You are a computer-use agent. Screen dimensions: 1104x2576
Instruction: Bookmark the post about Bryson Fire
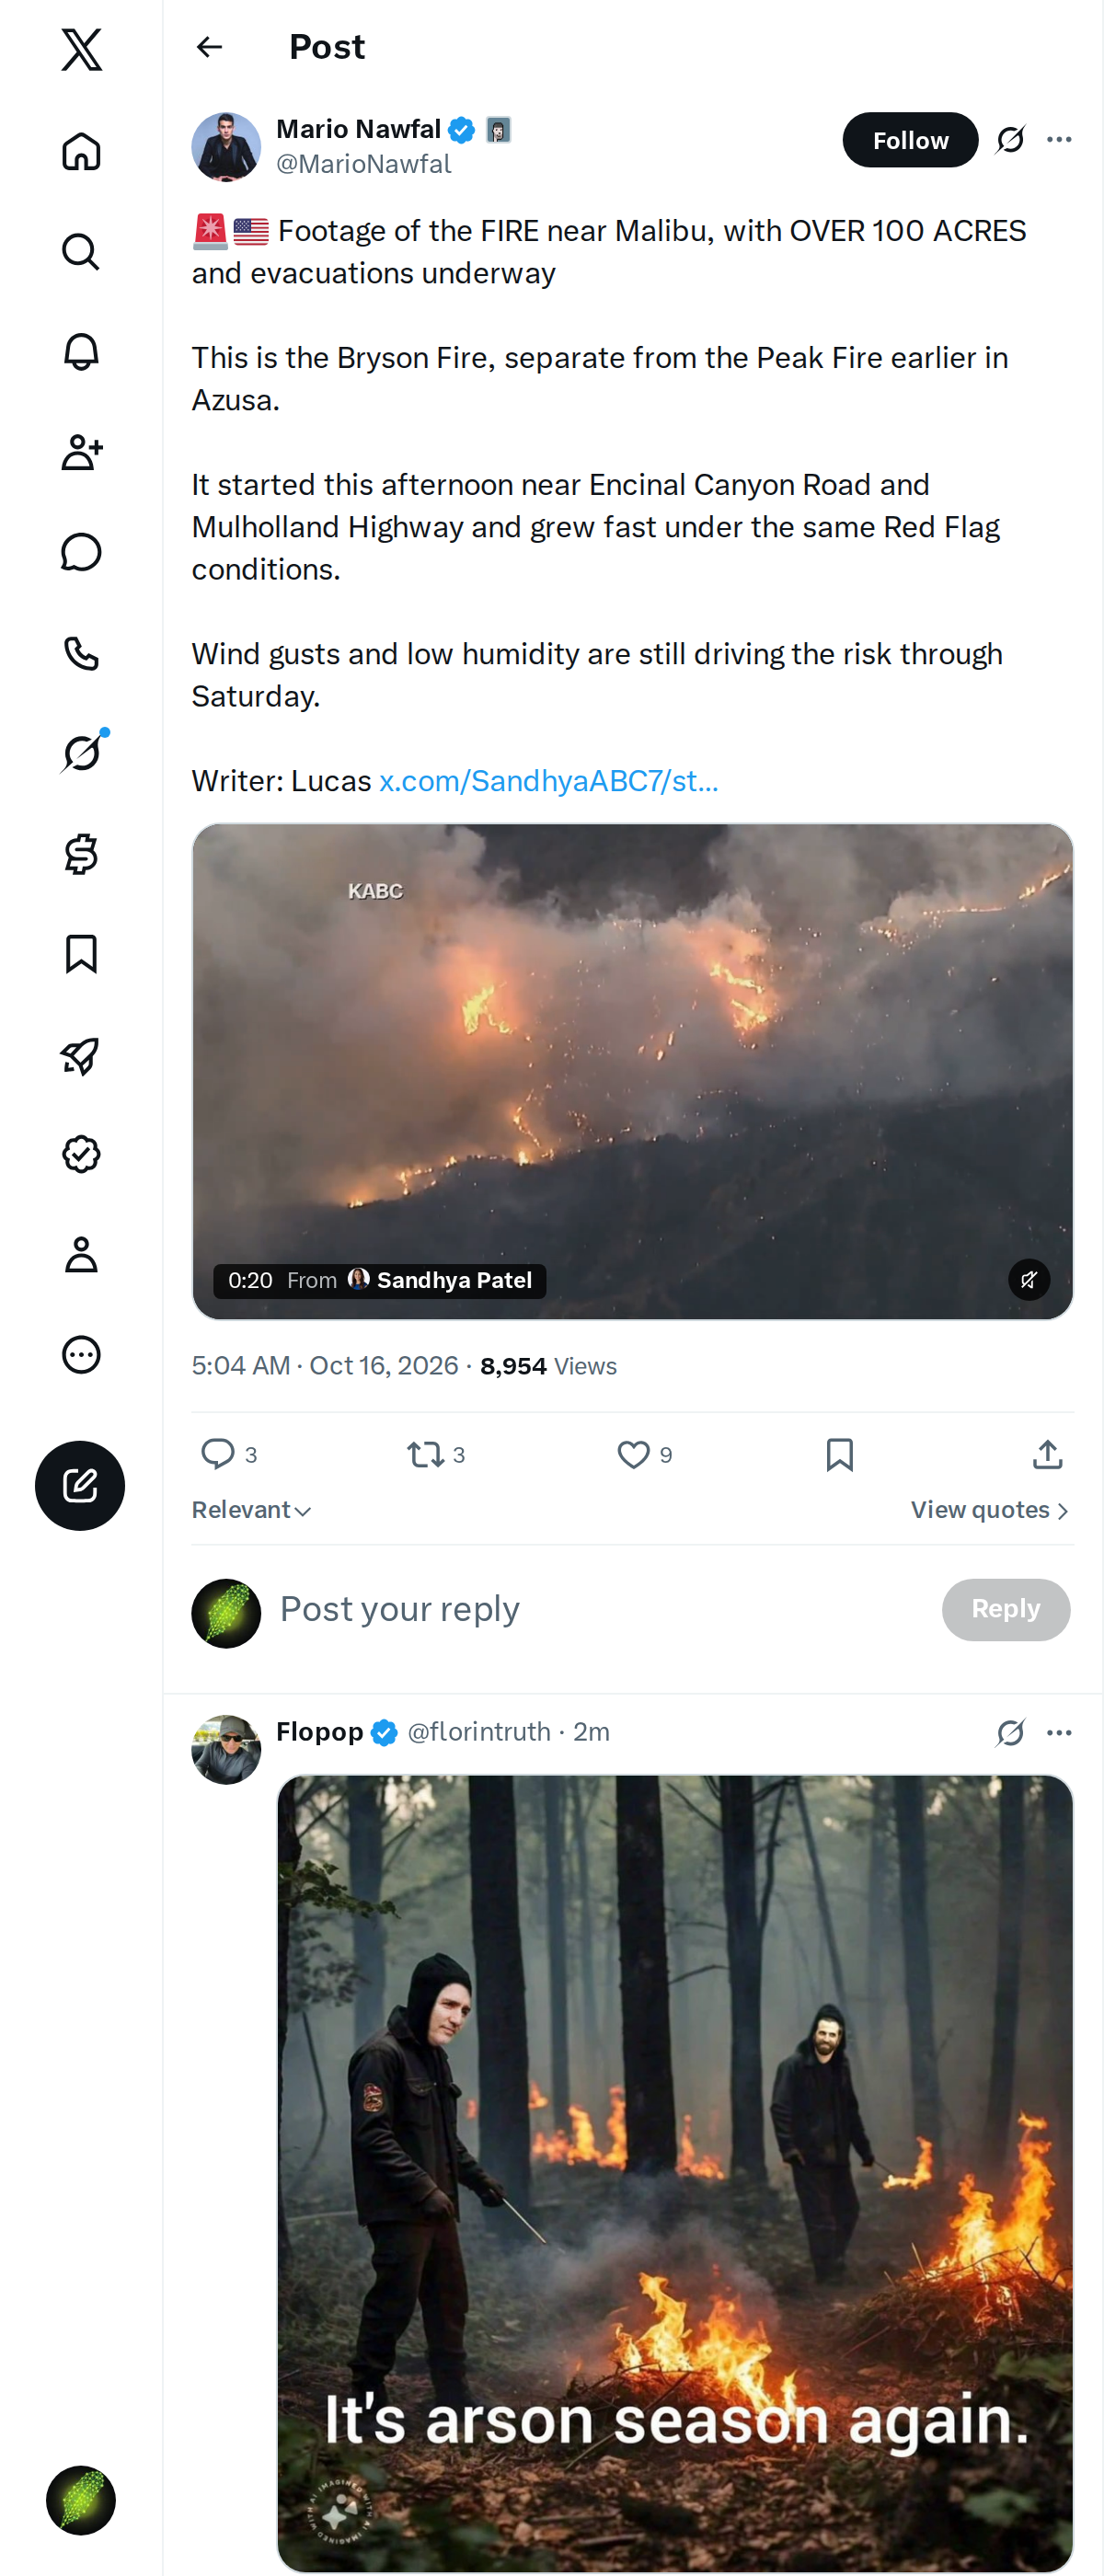pos(839,1454)
